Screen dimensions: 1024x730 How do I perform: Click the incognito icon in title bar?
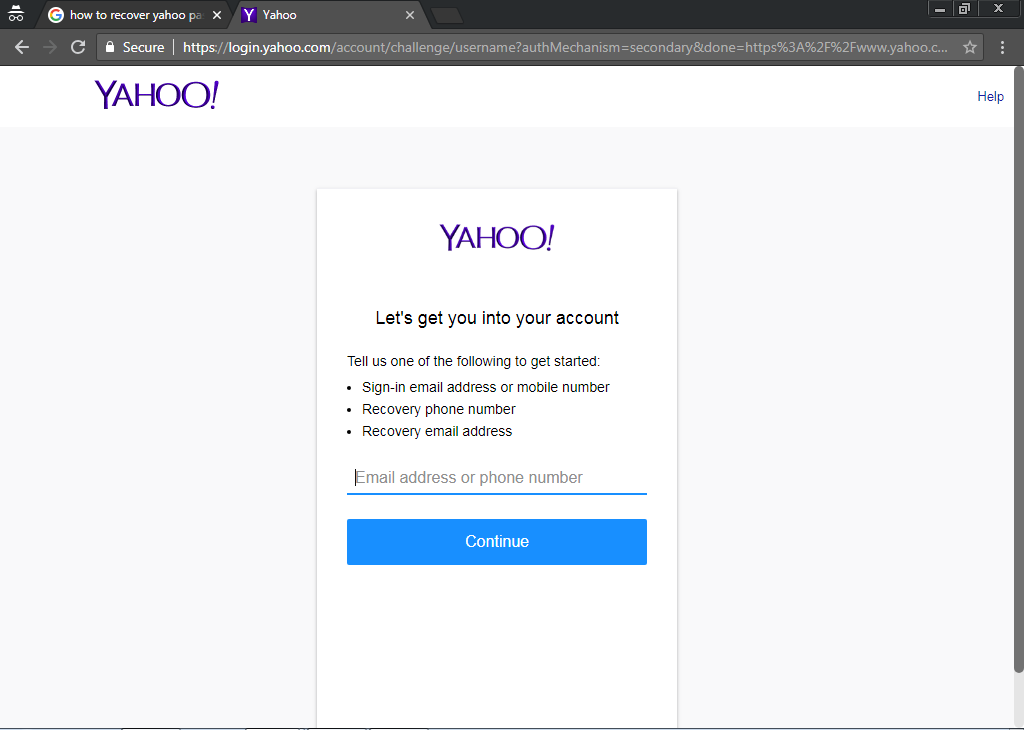(x=16, y=15)
